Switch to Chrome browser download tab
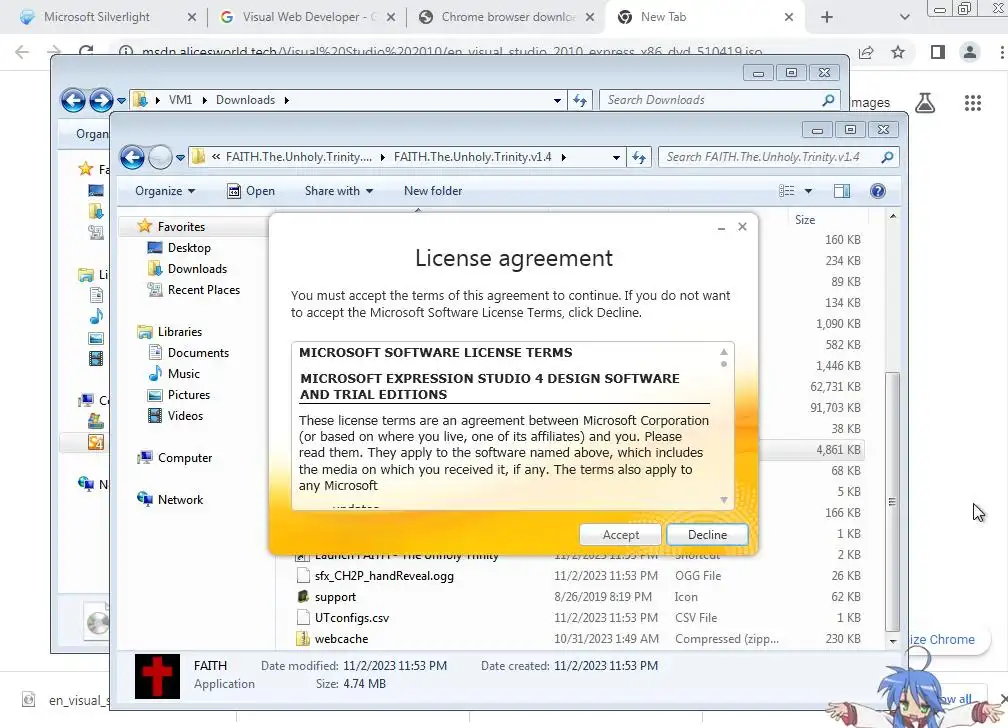This screenshot has height=728, width=1008. (x=508, y=17)
